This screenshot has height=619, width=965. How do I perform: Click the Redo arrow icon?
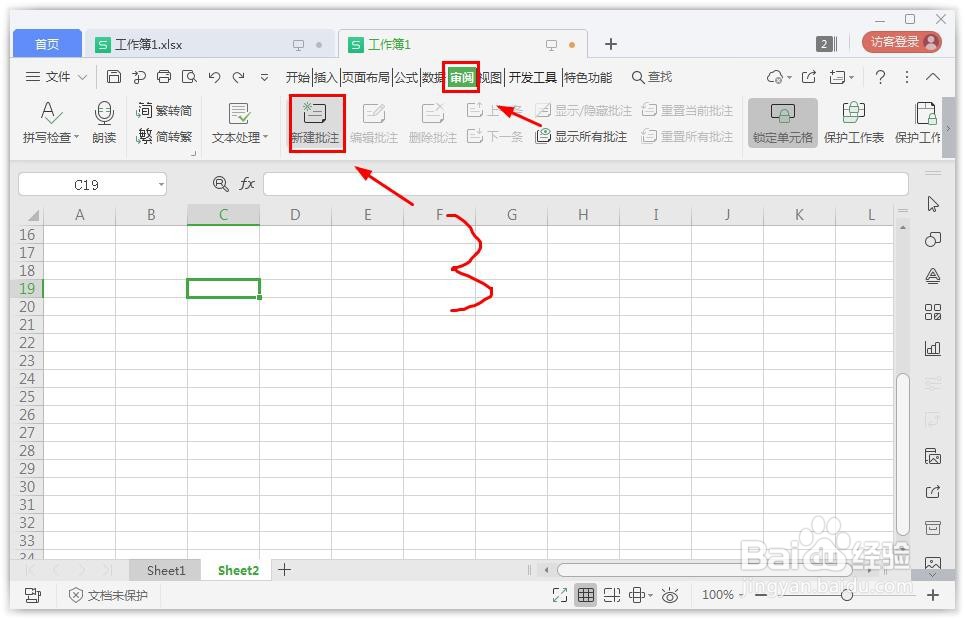[239, 77]
